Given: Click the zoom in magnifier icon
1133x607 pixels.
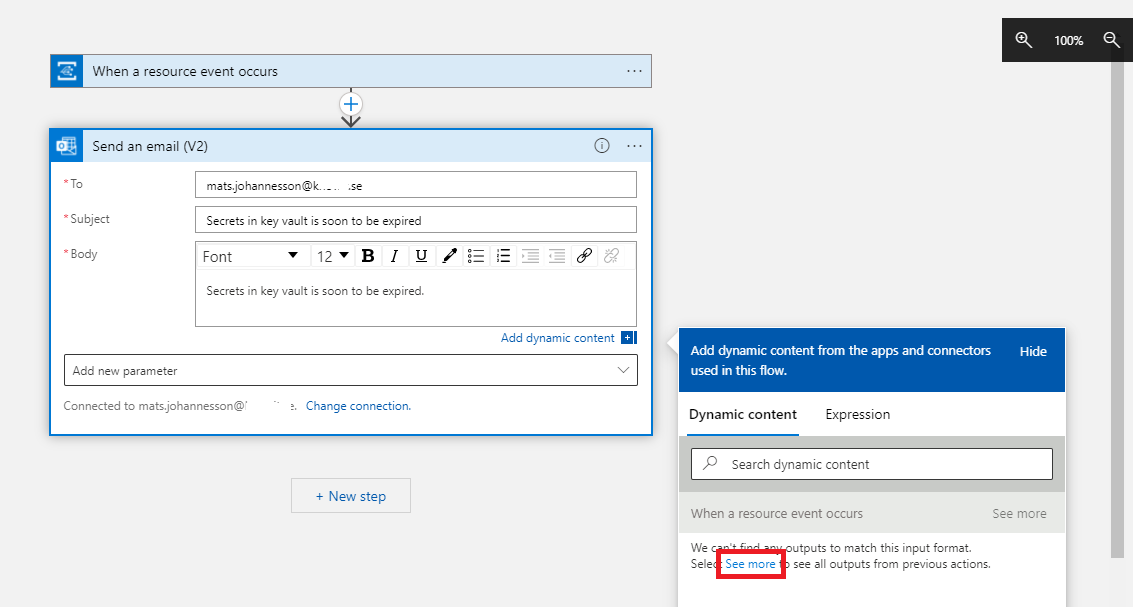Looking at the screenshot, I should click(x=1023, y=40).
